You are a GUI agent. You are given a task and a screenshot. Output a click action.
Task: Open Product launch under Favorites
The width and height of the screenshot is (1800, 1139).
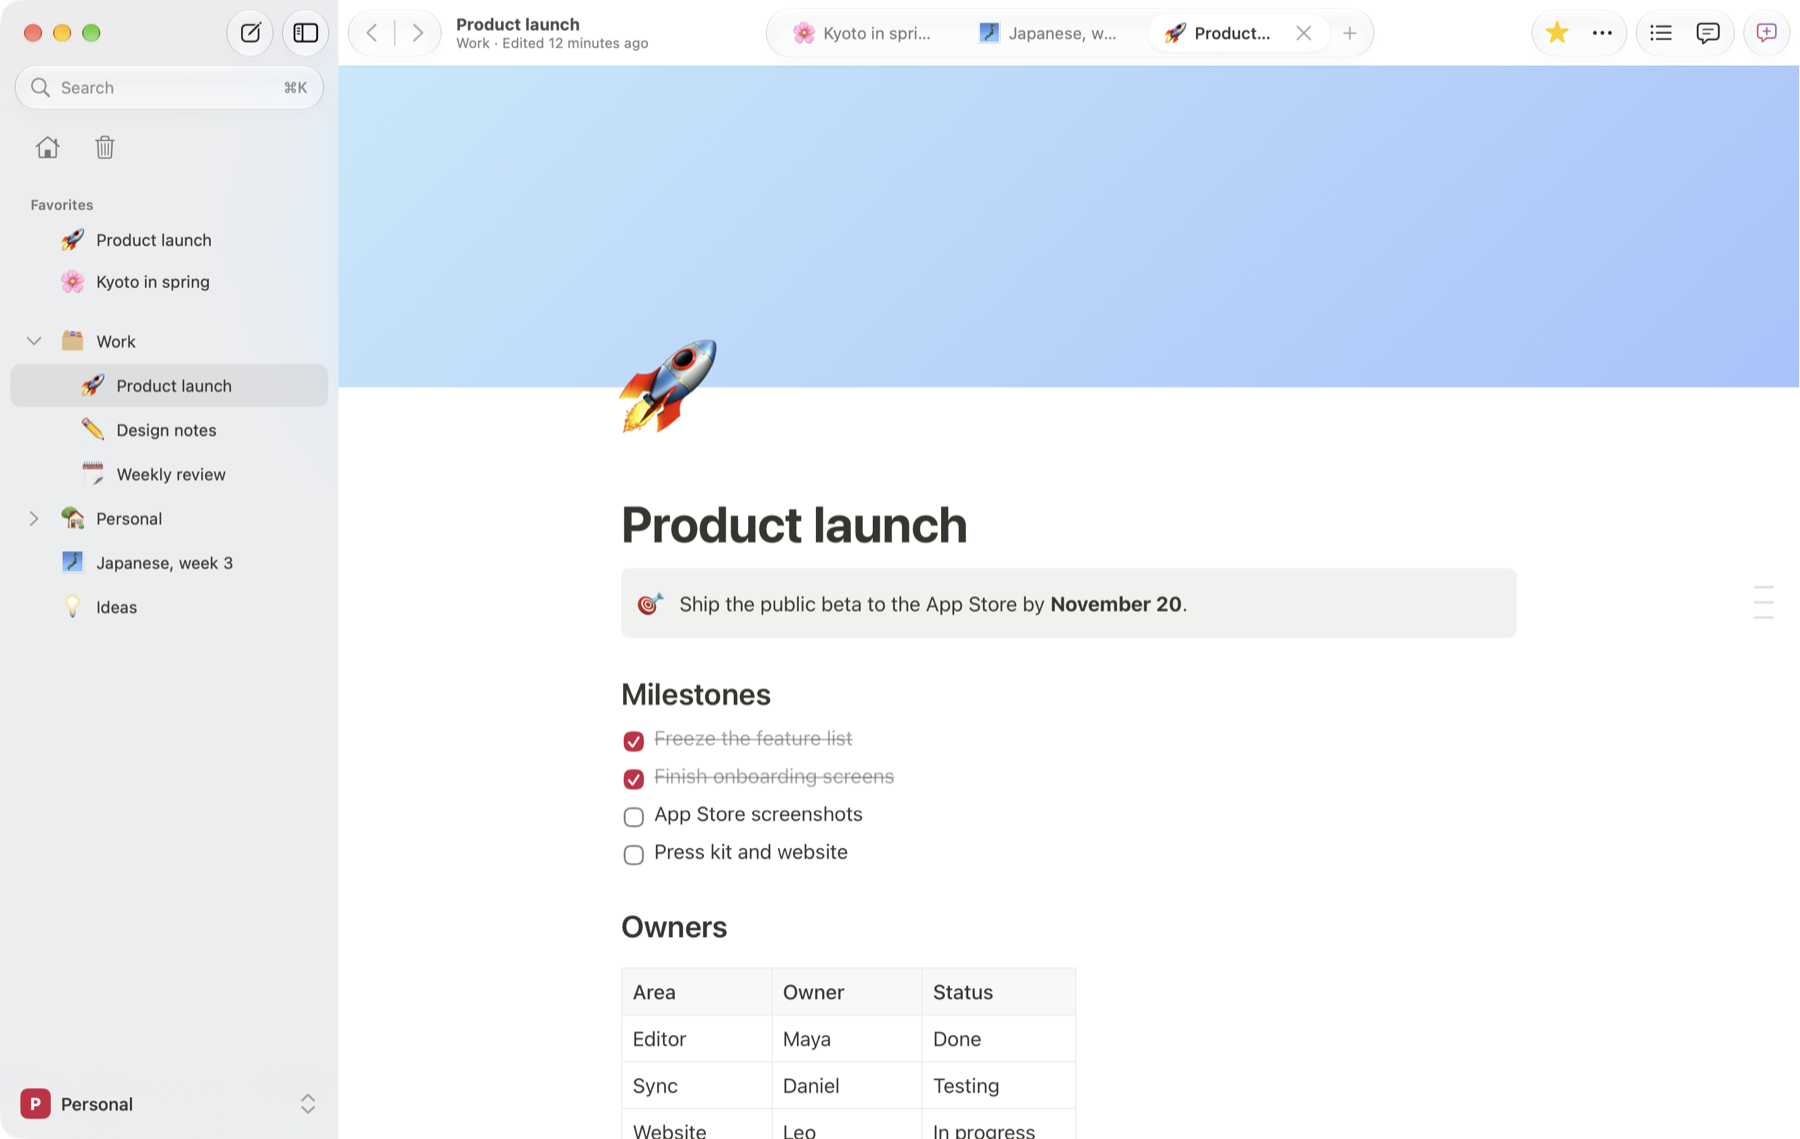(x=169, y=240)
